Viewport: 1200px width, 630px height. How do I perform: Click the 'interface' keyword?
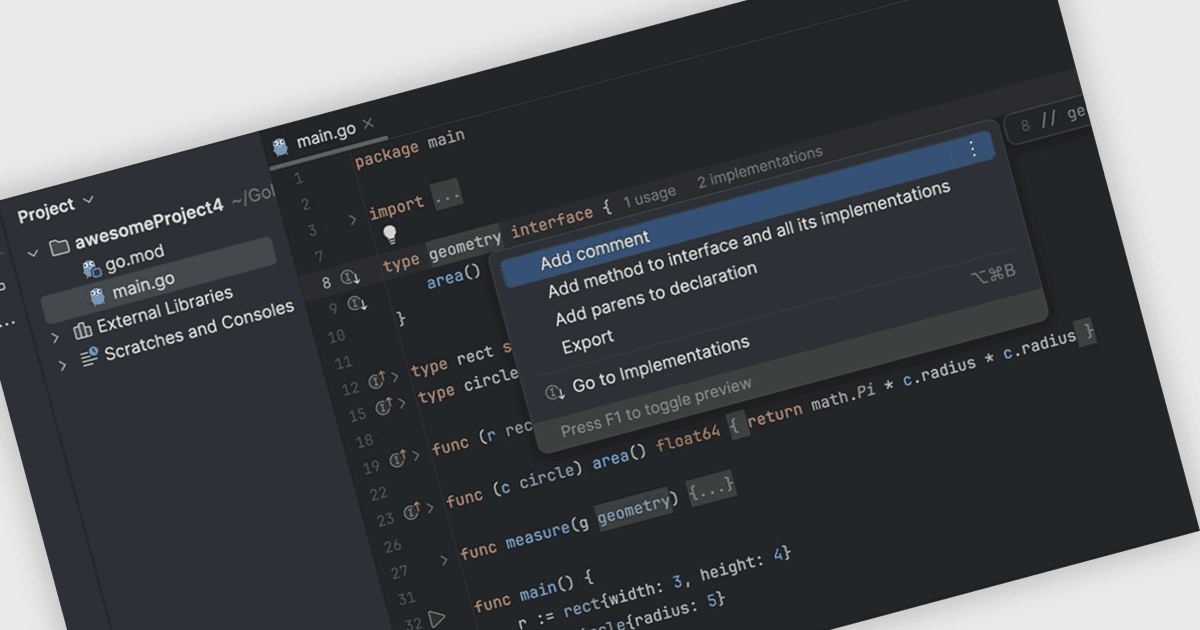point(552,222)
